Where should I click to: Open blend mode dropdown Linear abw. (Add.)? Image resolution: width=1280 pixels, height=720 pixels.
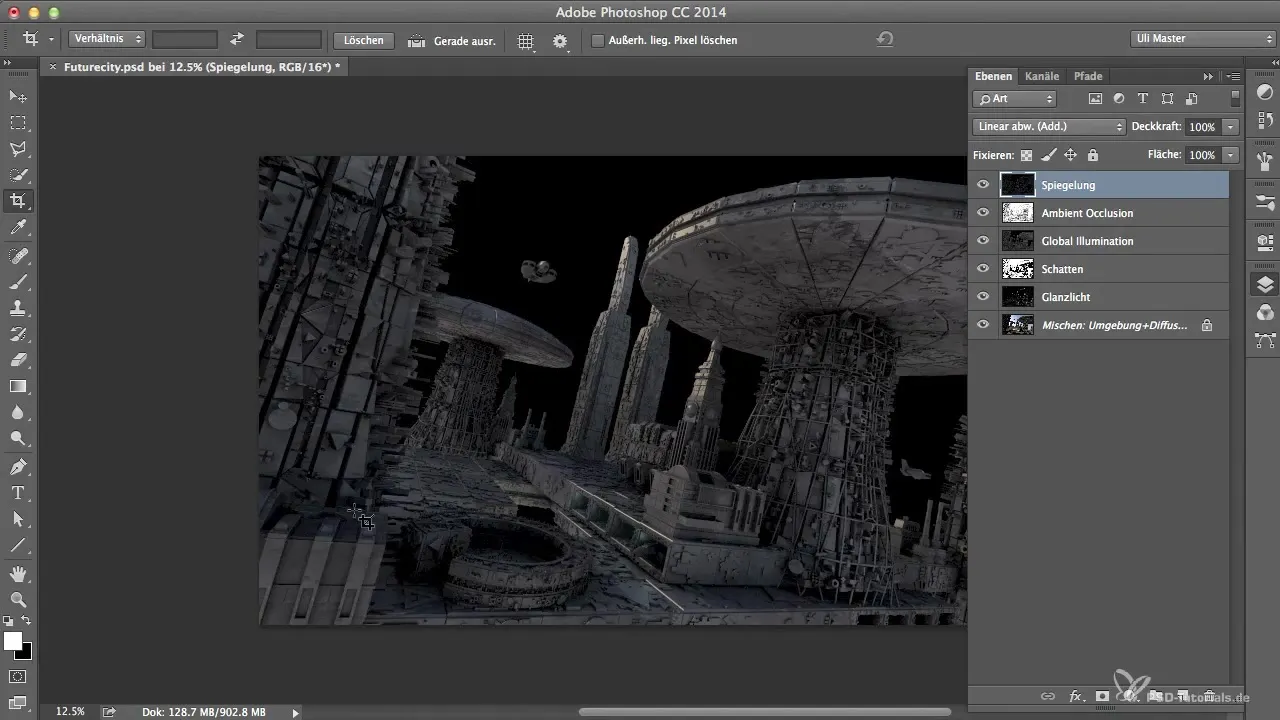click(x=1049, y=127)
